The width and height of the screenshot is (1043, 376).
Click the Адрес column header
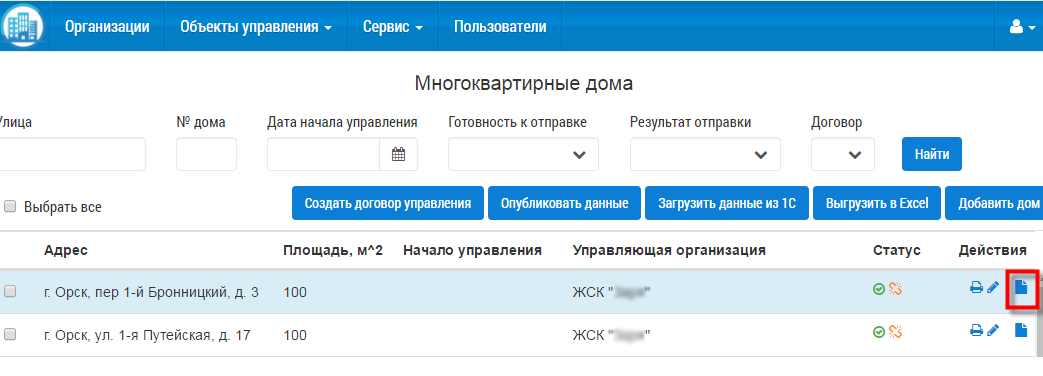click(66, 250)
